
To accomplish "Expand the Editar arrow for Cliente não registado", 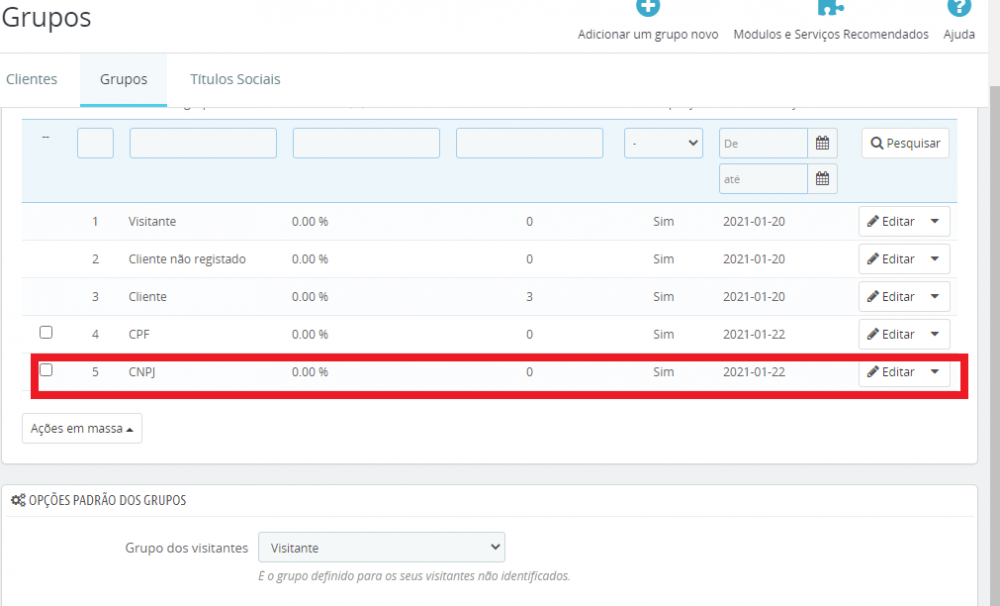I will coord(935,259).
